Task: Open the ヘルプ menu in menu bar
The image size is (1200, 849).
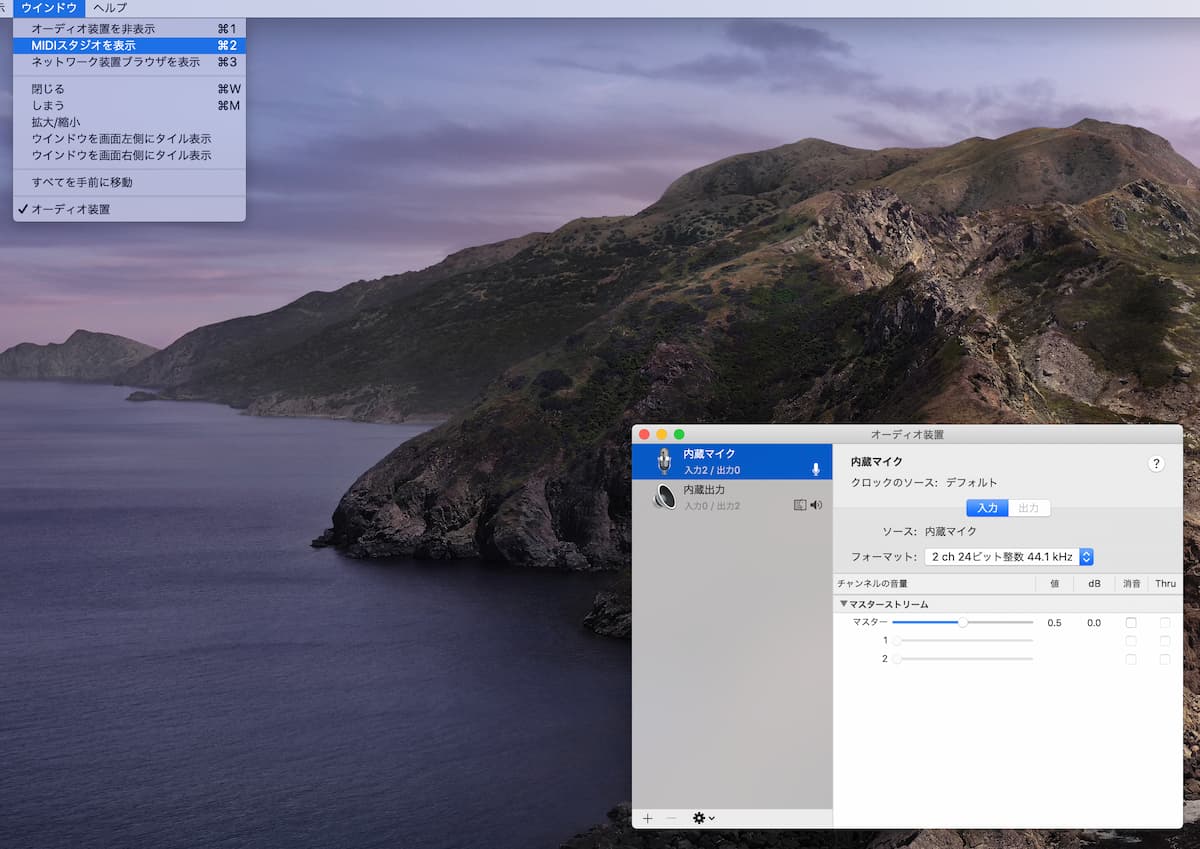Action: click(110, 8)
